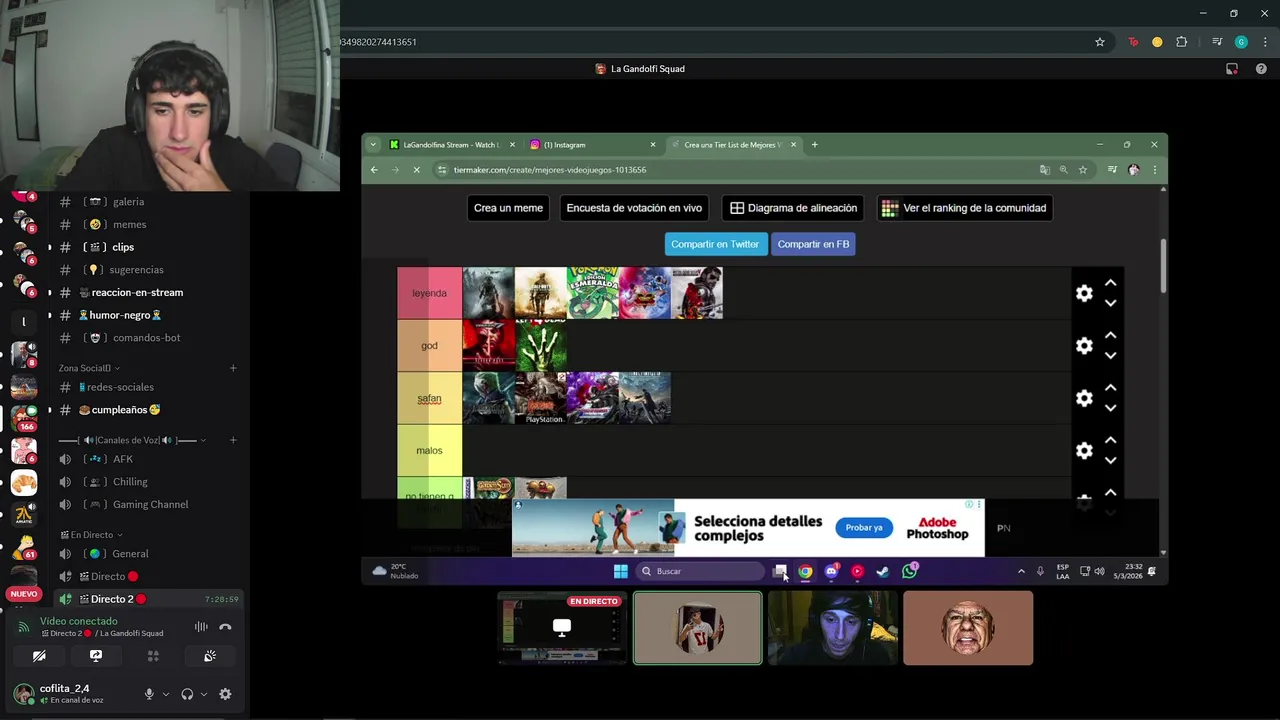Move malos tier up with arrow
This screenshot has height=720, width=1280.
pyautogui.click(x=1110, y=441)
